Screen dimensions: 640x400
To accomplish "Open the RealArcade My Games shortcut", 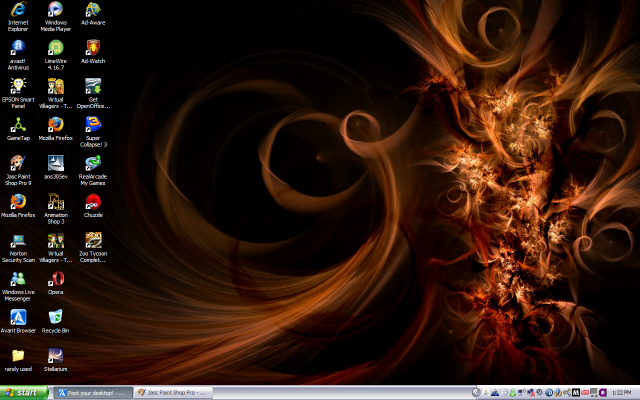I will pyautogui.click(x=93, y=163).
